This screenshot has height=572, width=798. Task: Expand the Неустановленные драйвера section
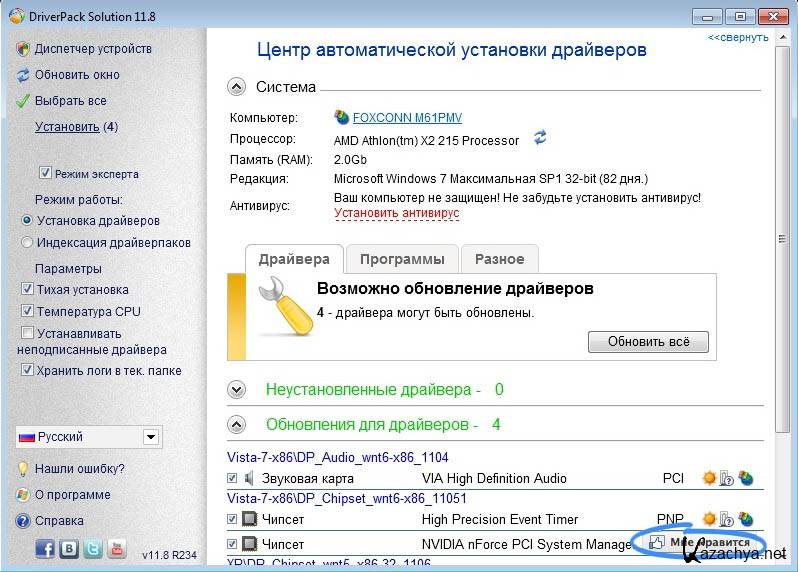(237, 389)
